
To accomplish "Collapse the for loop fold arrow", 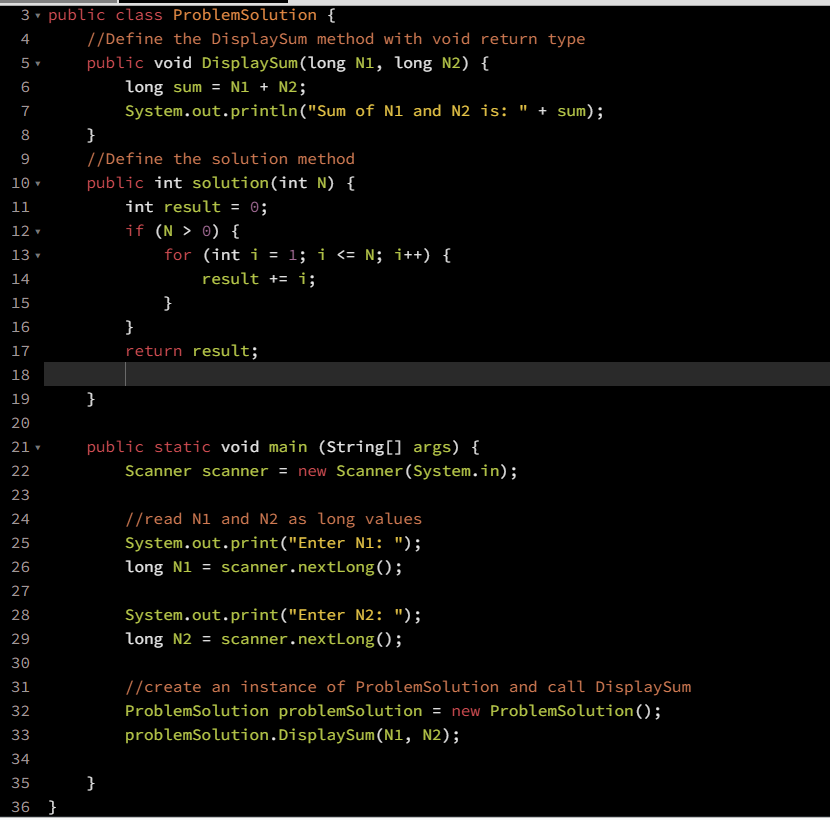I will point(38,255).
